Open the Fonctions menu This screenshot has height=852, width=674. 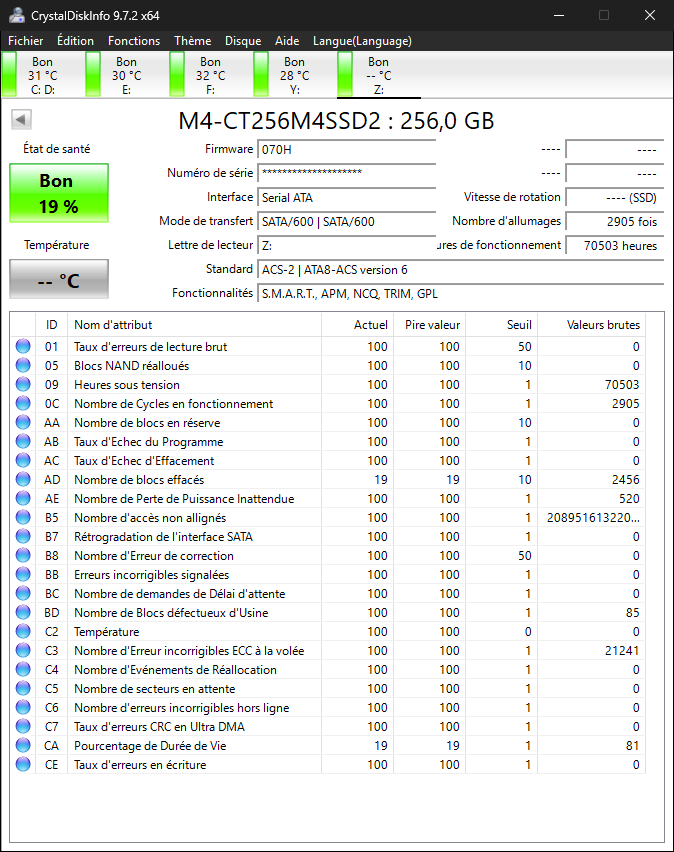pos(134,41)
